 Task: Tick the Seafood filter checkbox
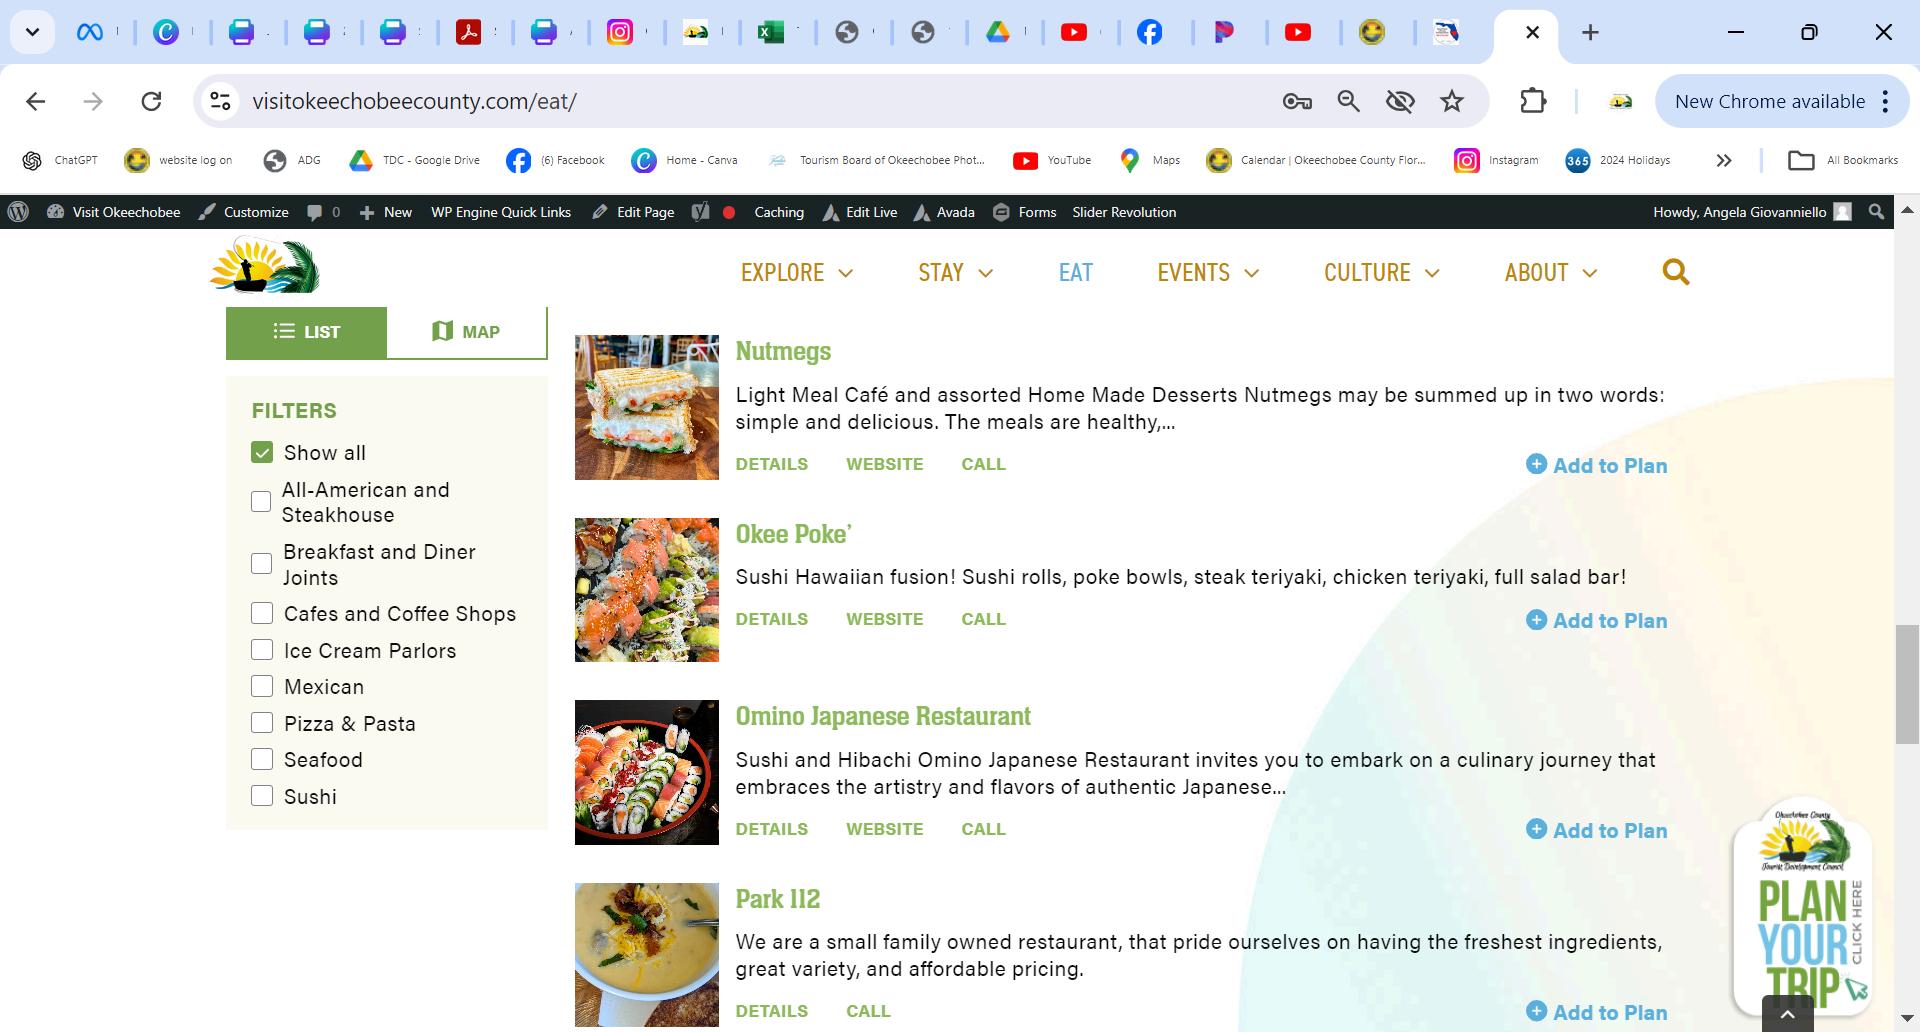262,759
